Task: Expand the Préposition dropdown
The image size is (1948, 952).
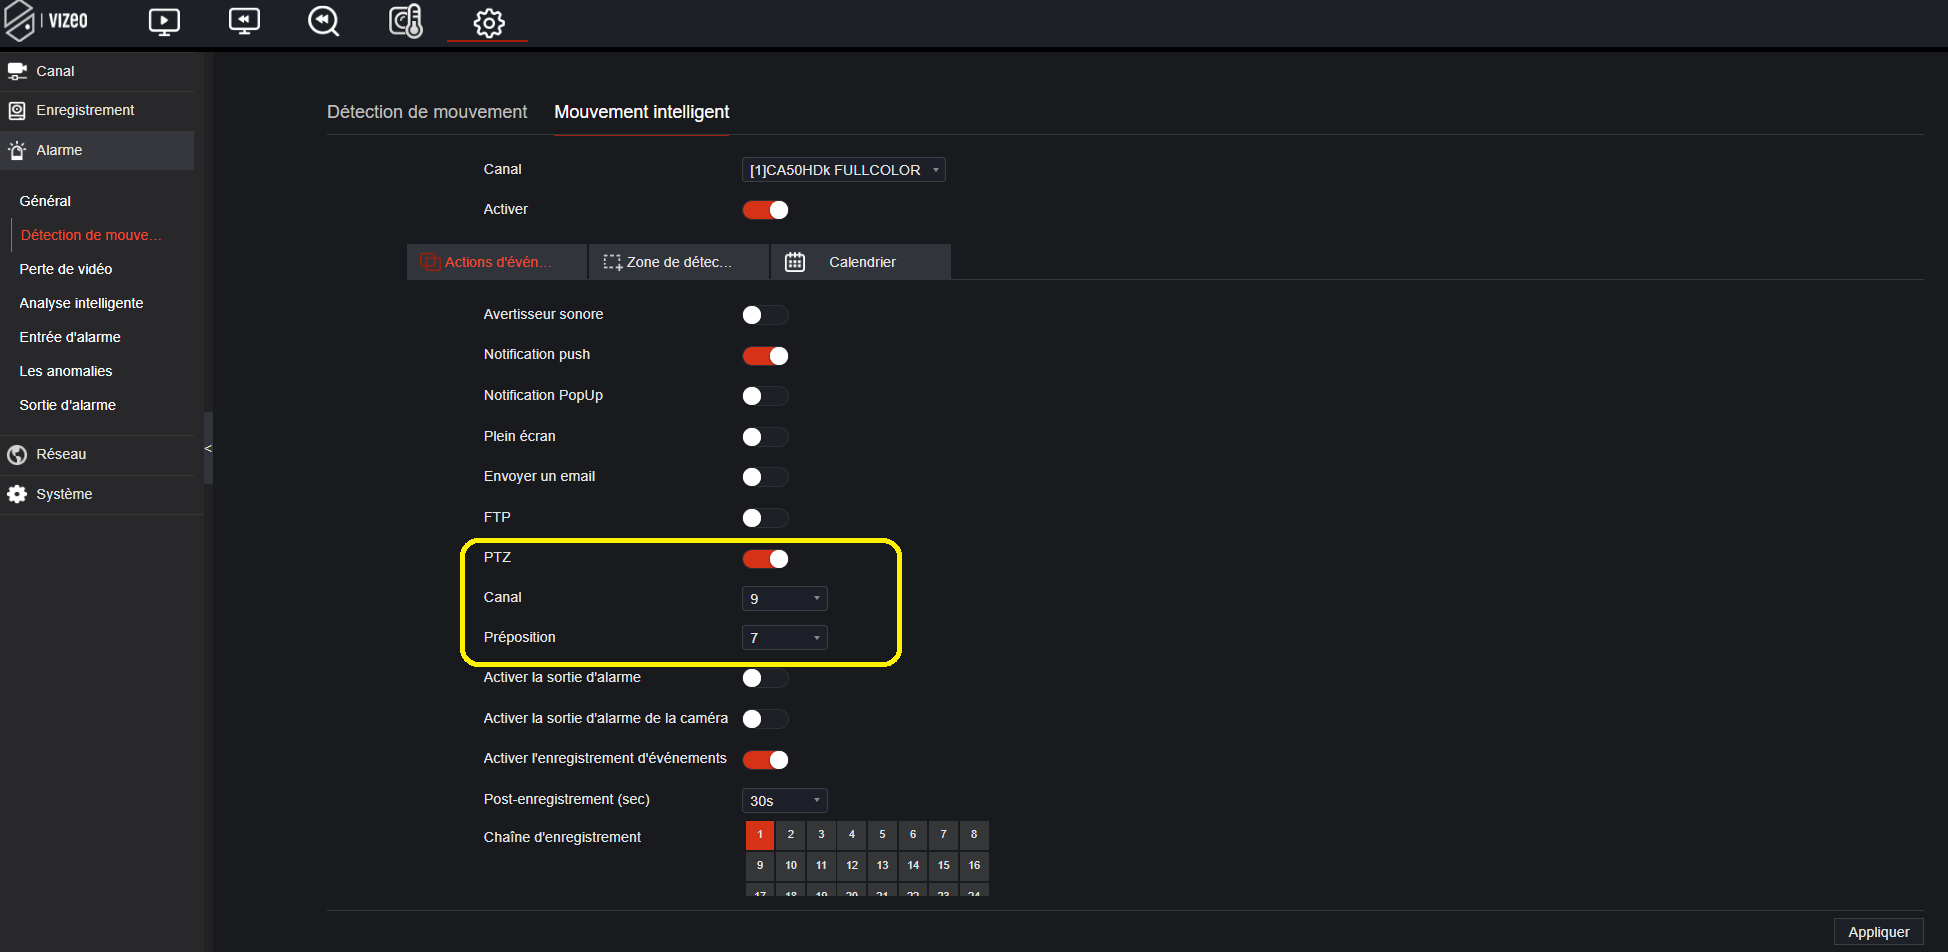Action: (x=784, y=638)
